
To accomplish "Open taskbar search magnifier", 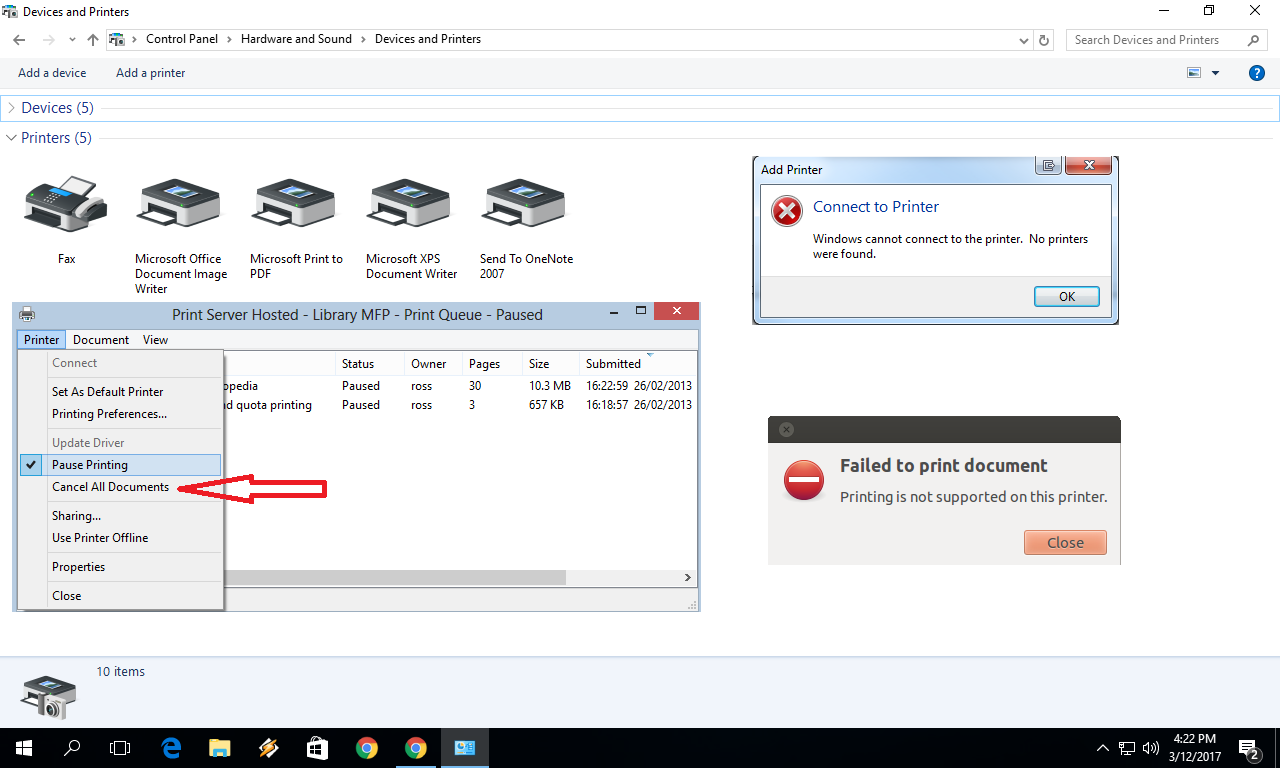I will tap(72, 747).
